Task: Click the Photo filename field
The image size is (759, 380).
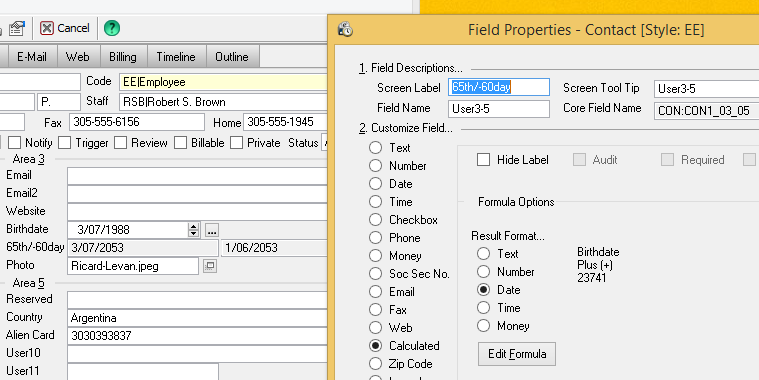Action: pos(133,266)
